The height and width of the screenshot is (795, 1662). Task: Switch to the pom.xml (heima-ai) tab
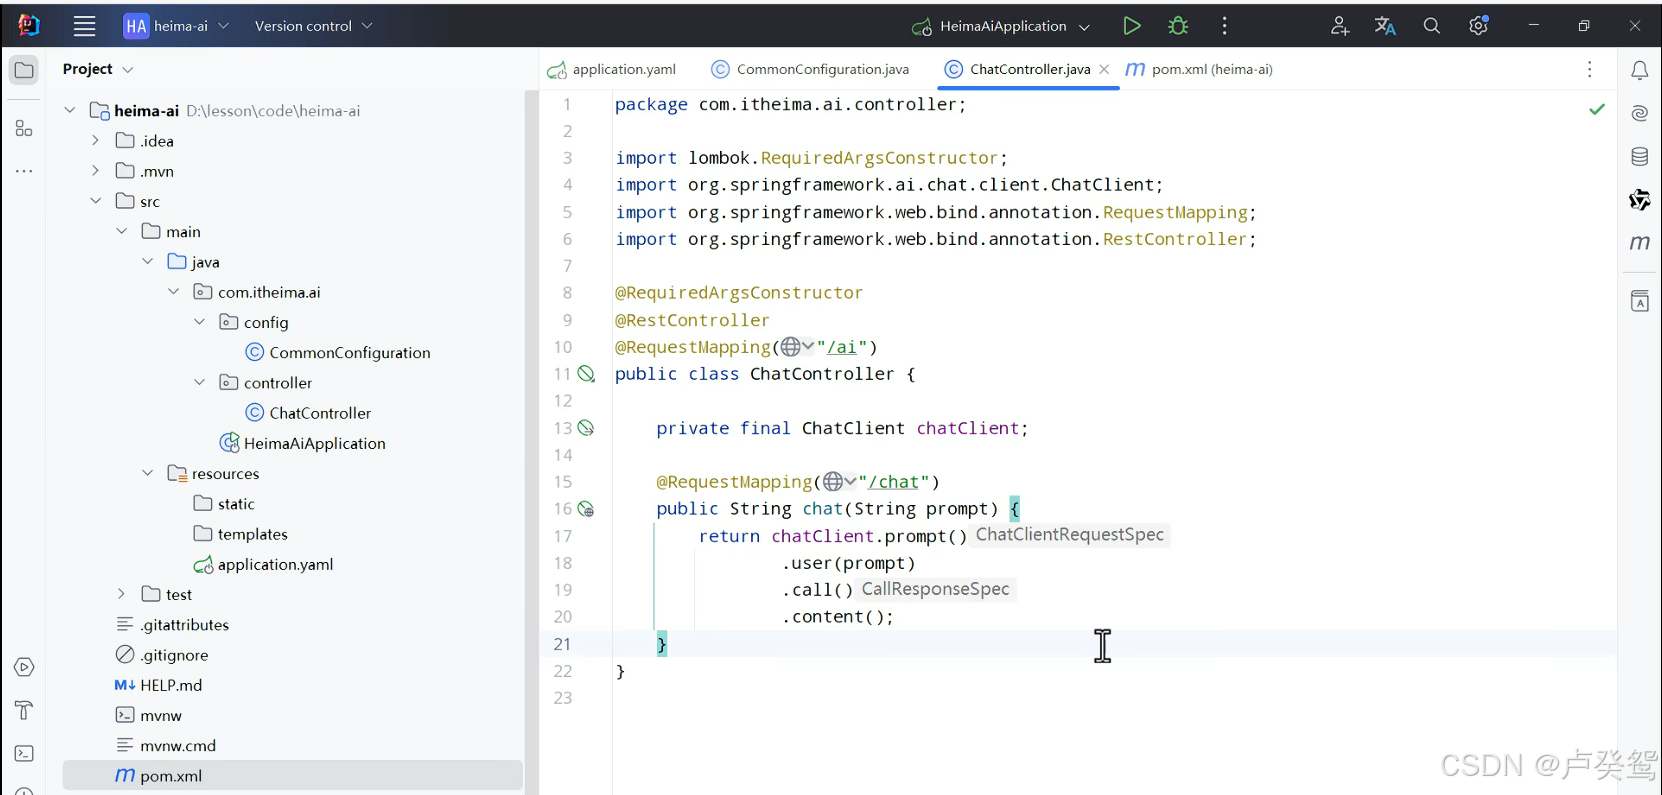click(1199, 69)
